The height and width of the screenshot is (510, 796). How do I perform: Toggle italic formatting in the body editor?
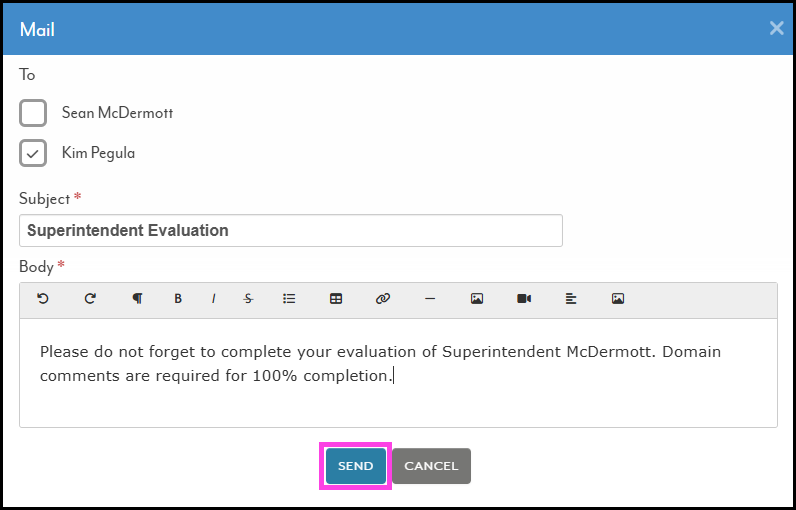[x=213, y=298]
